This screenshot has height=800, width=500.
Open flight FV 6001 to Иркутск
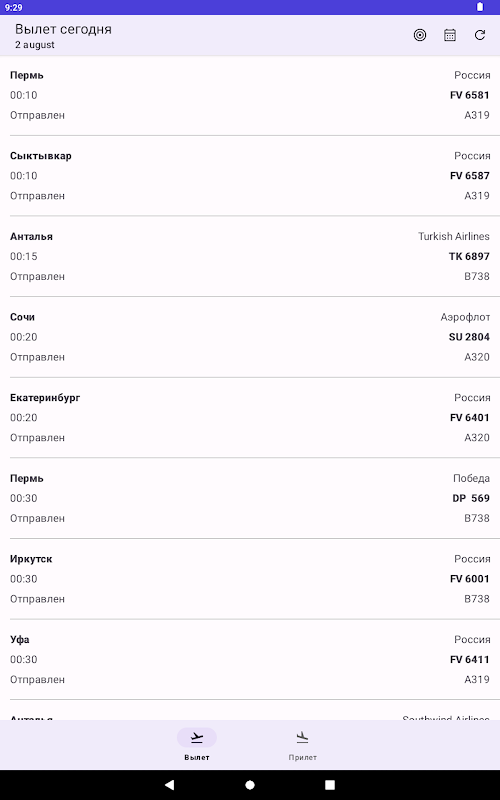(250, 579)
